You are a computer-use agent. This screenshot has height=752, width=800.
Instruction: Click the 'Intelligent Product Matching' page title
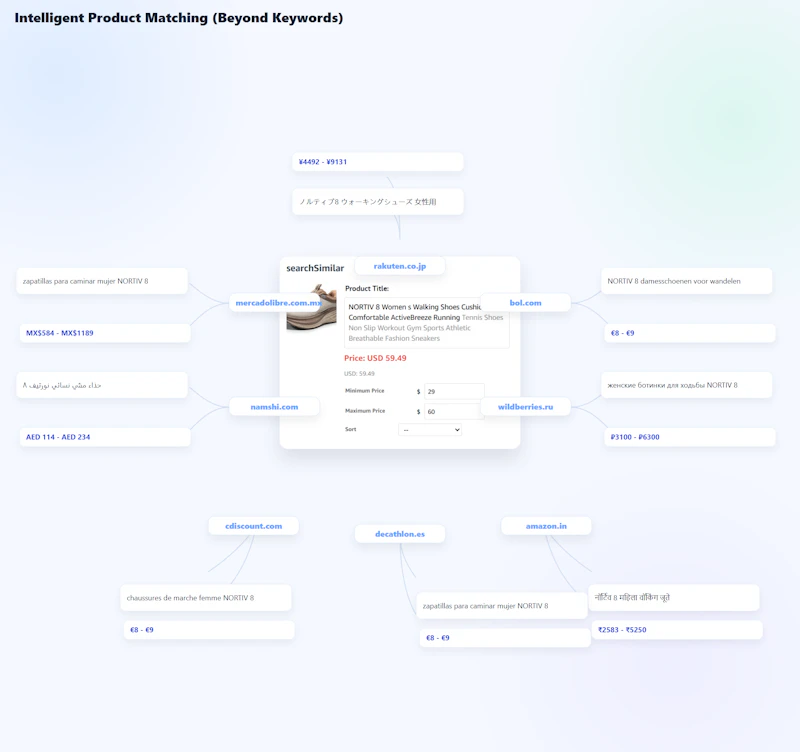[x=179, y=18]
